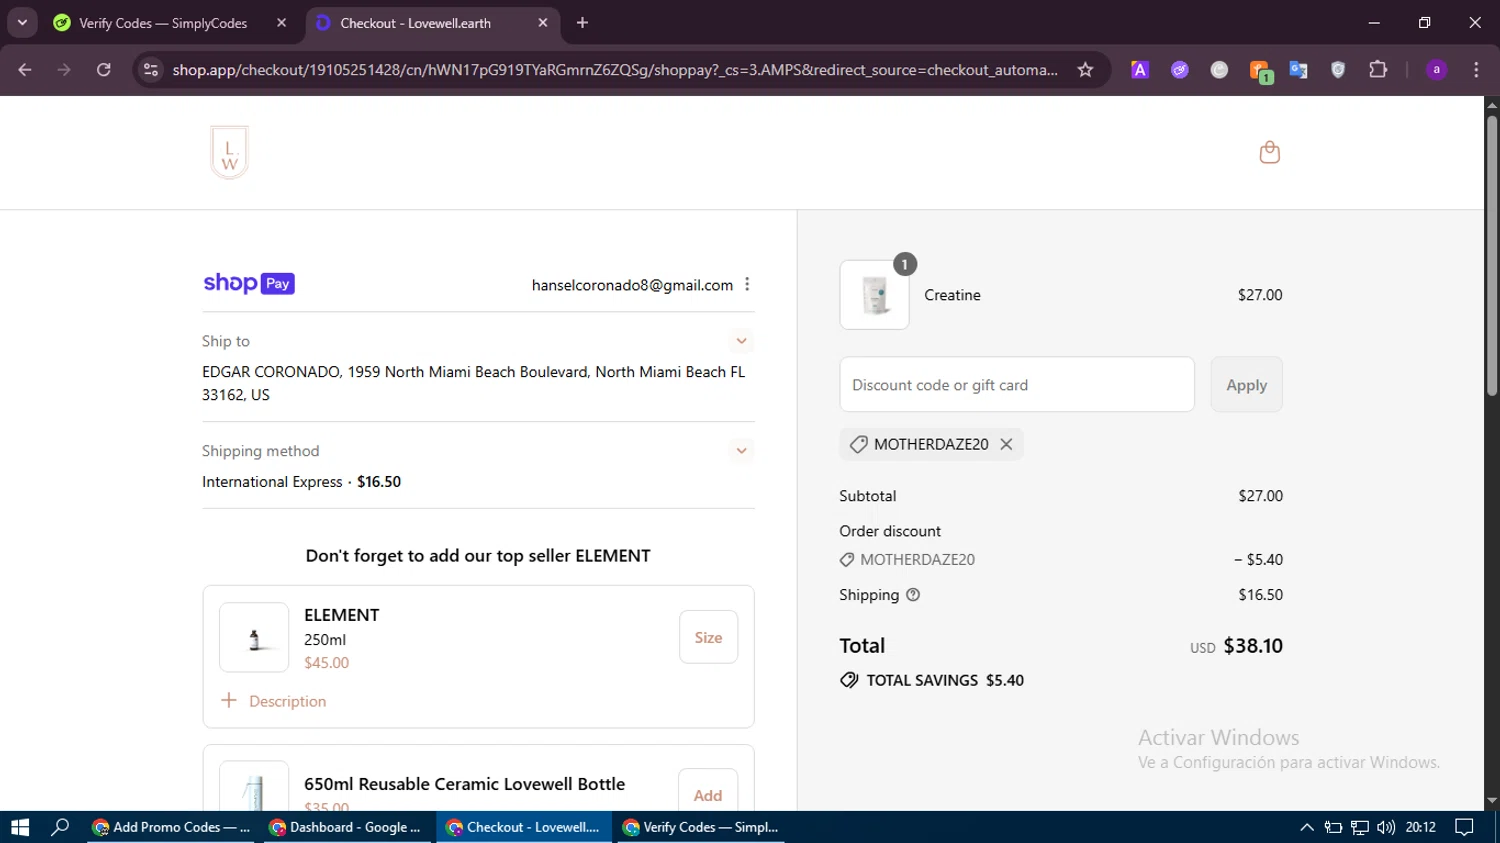The image size is (1500, 843).
Task: Click the purple round extension icon
Action: tap(1180, 70)
